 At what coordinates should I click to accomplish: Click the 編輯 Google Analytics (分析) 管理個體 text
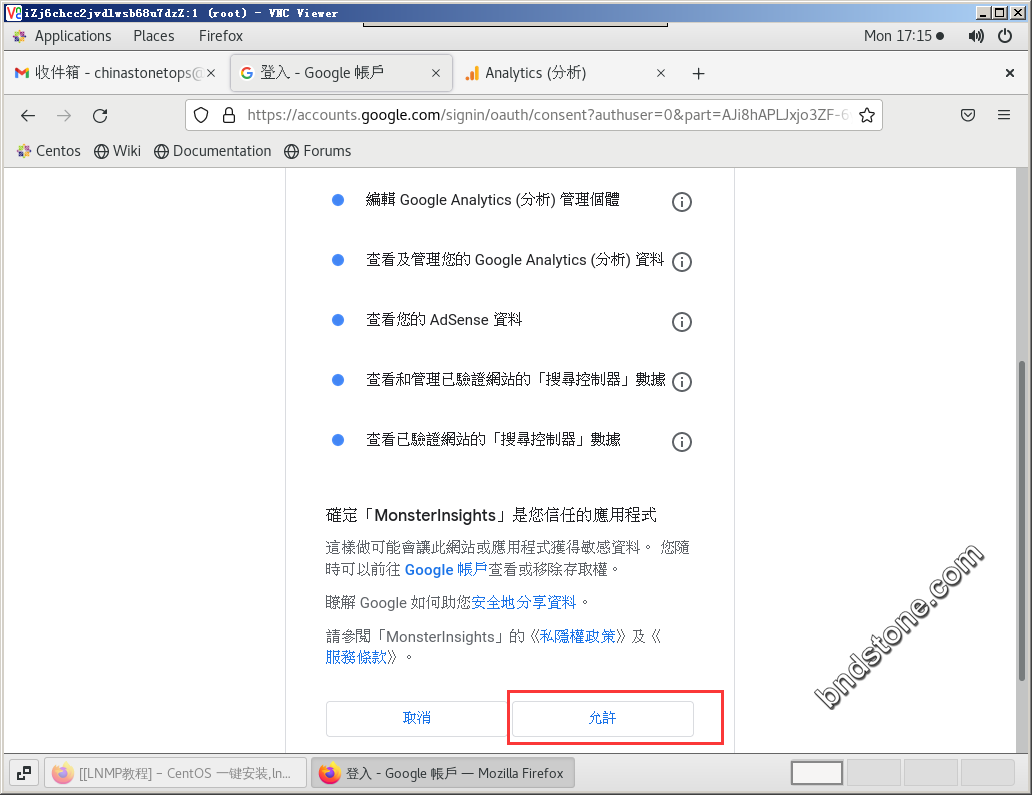pos(492,200)
